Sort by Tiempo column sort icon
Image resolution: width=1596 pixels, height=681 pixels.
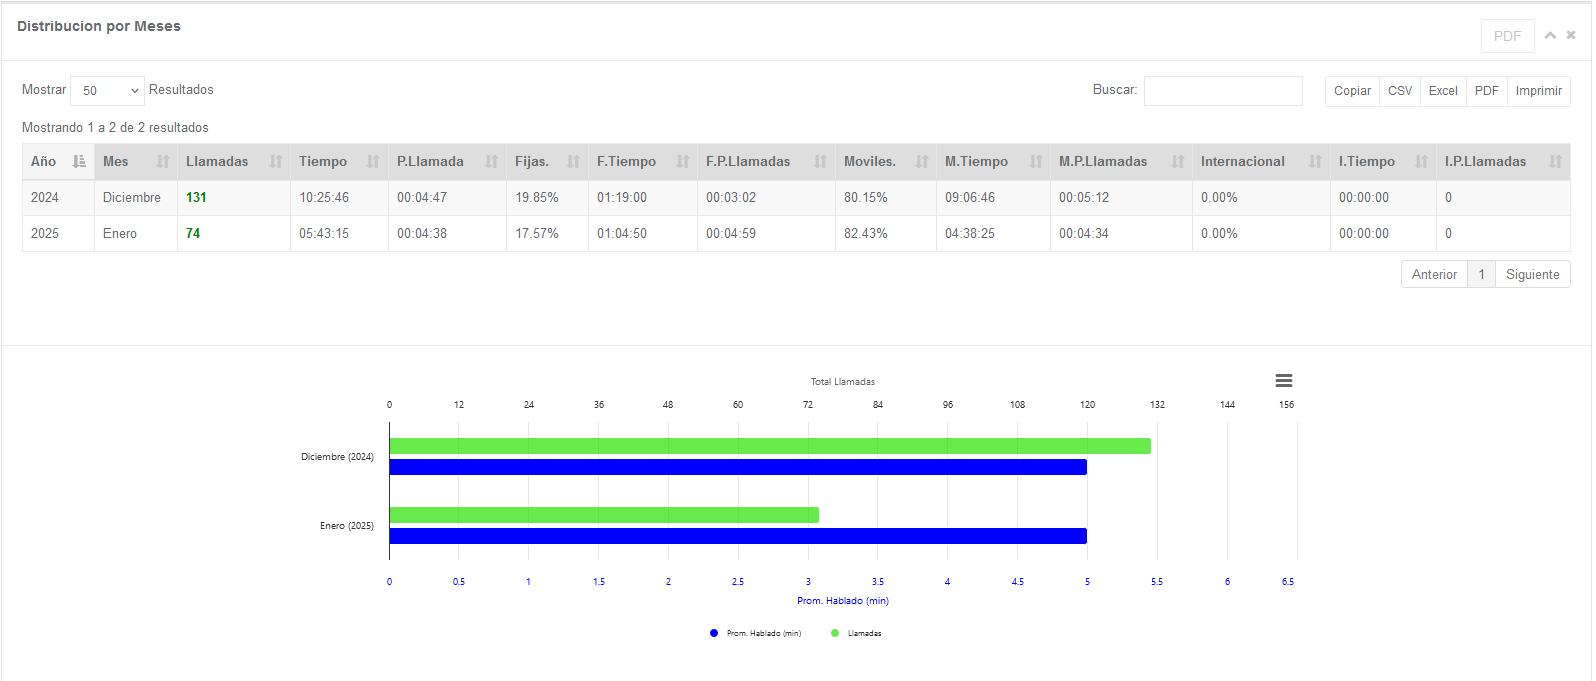373,162
